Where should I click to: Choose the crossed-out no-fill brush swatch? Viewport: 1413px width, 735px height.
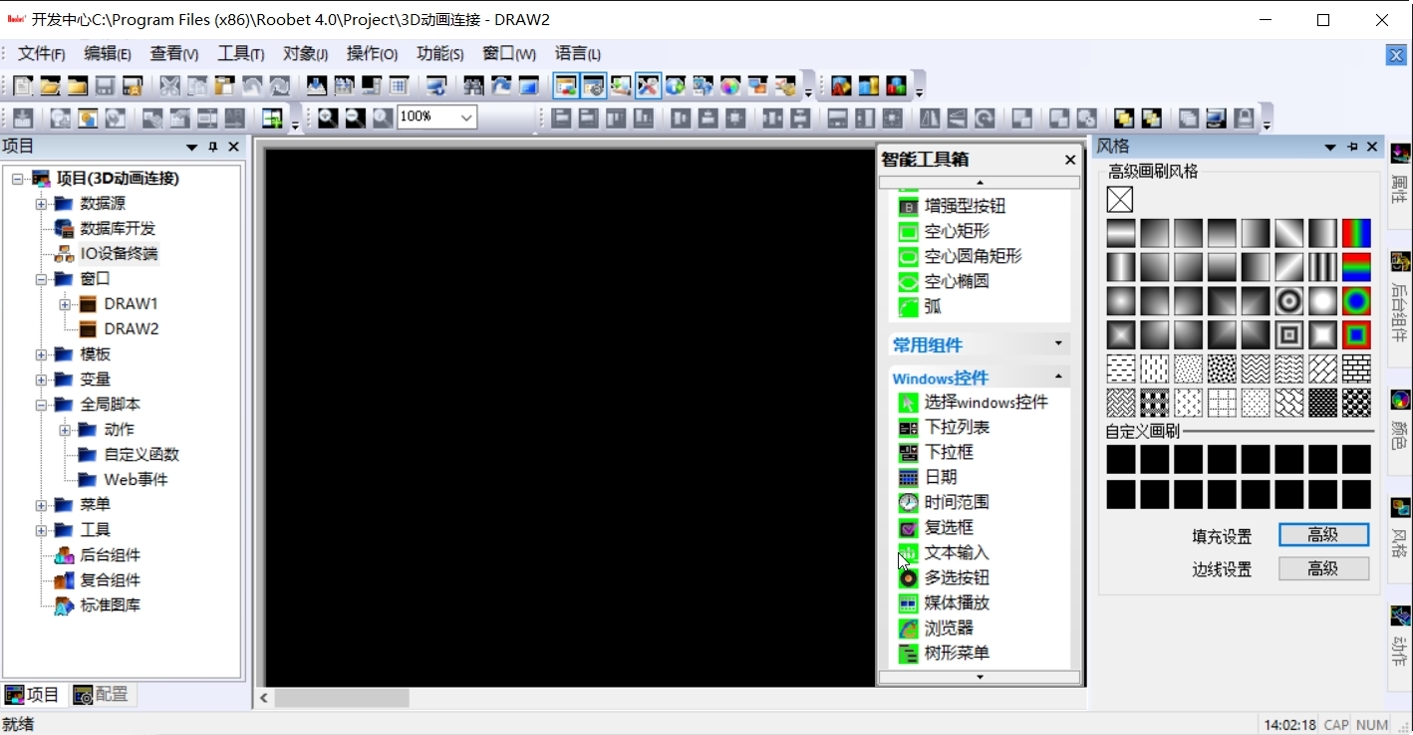(x=1120, y=200)
